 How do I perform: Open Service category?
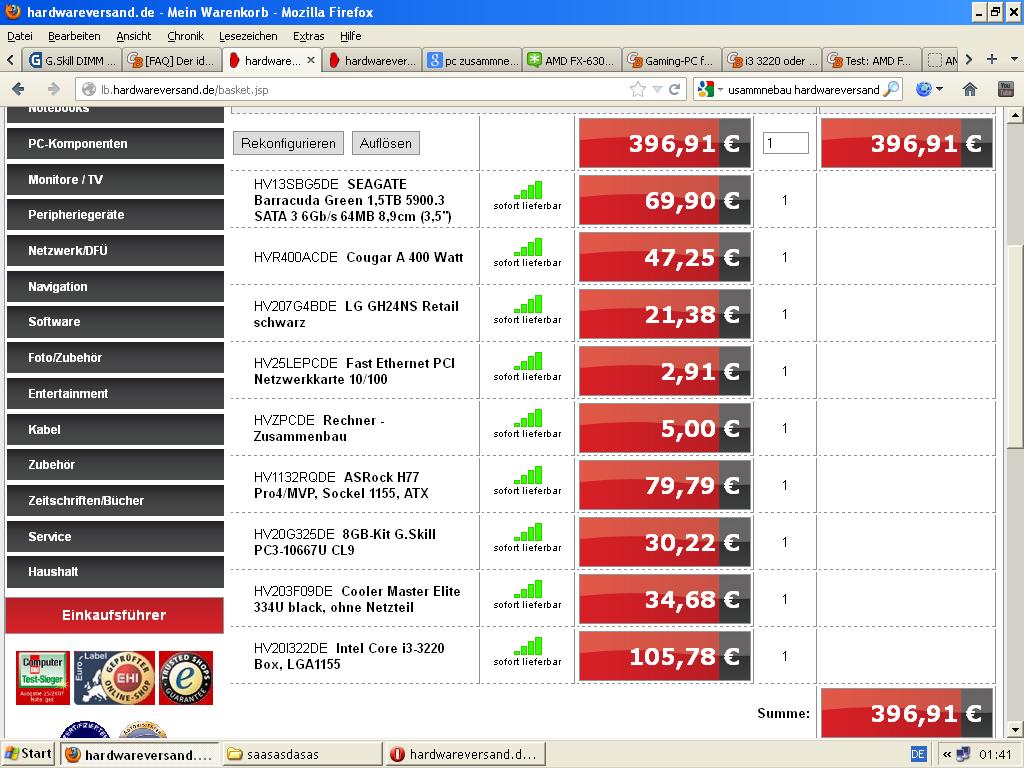[x=115, y=537]
